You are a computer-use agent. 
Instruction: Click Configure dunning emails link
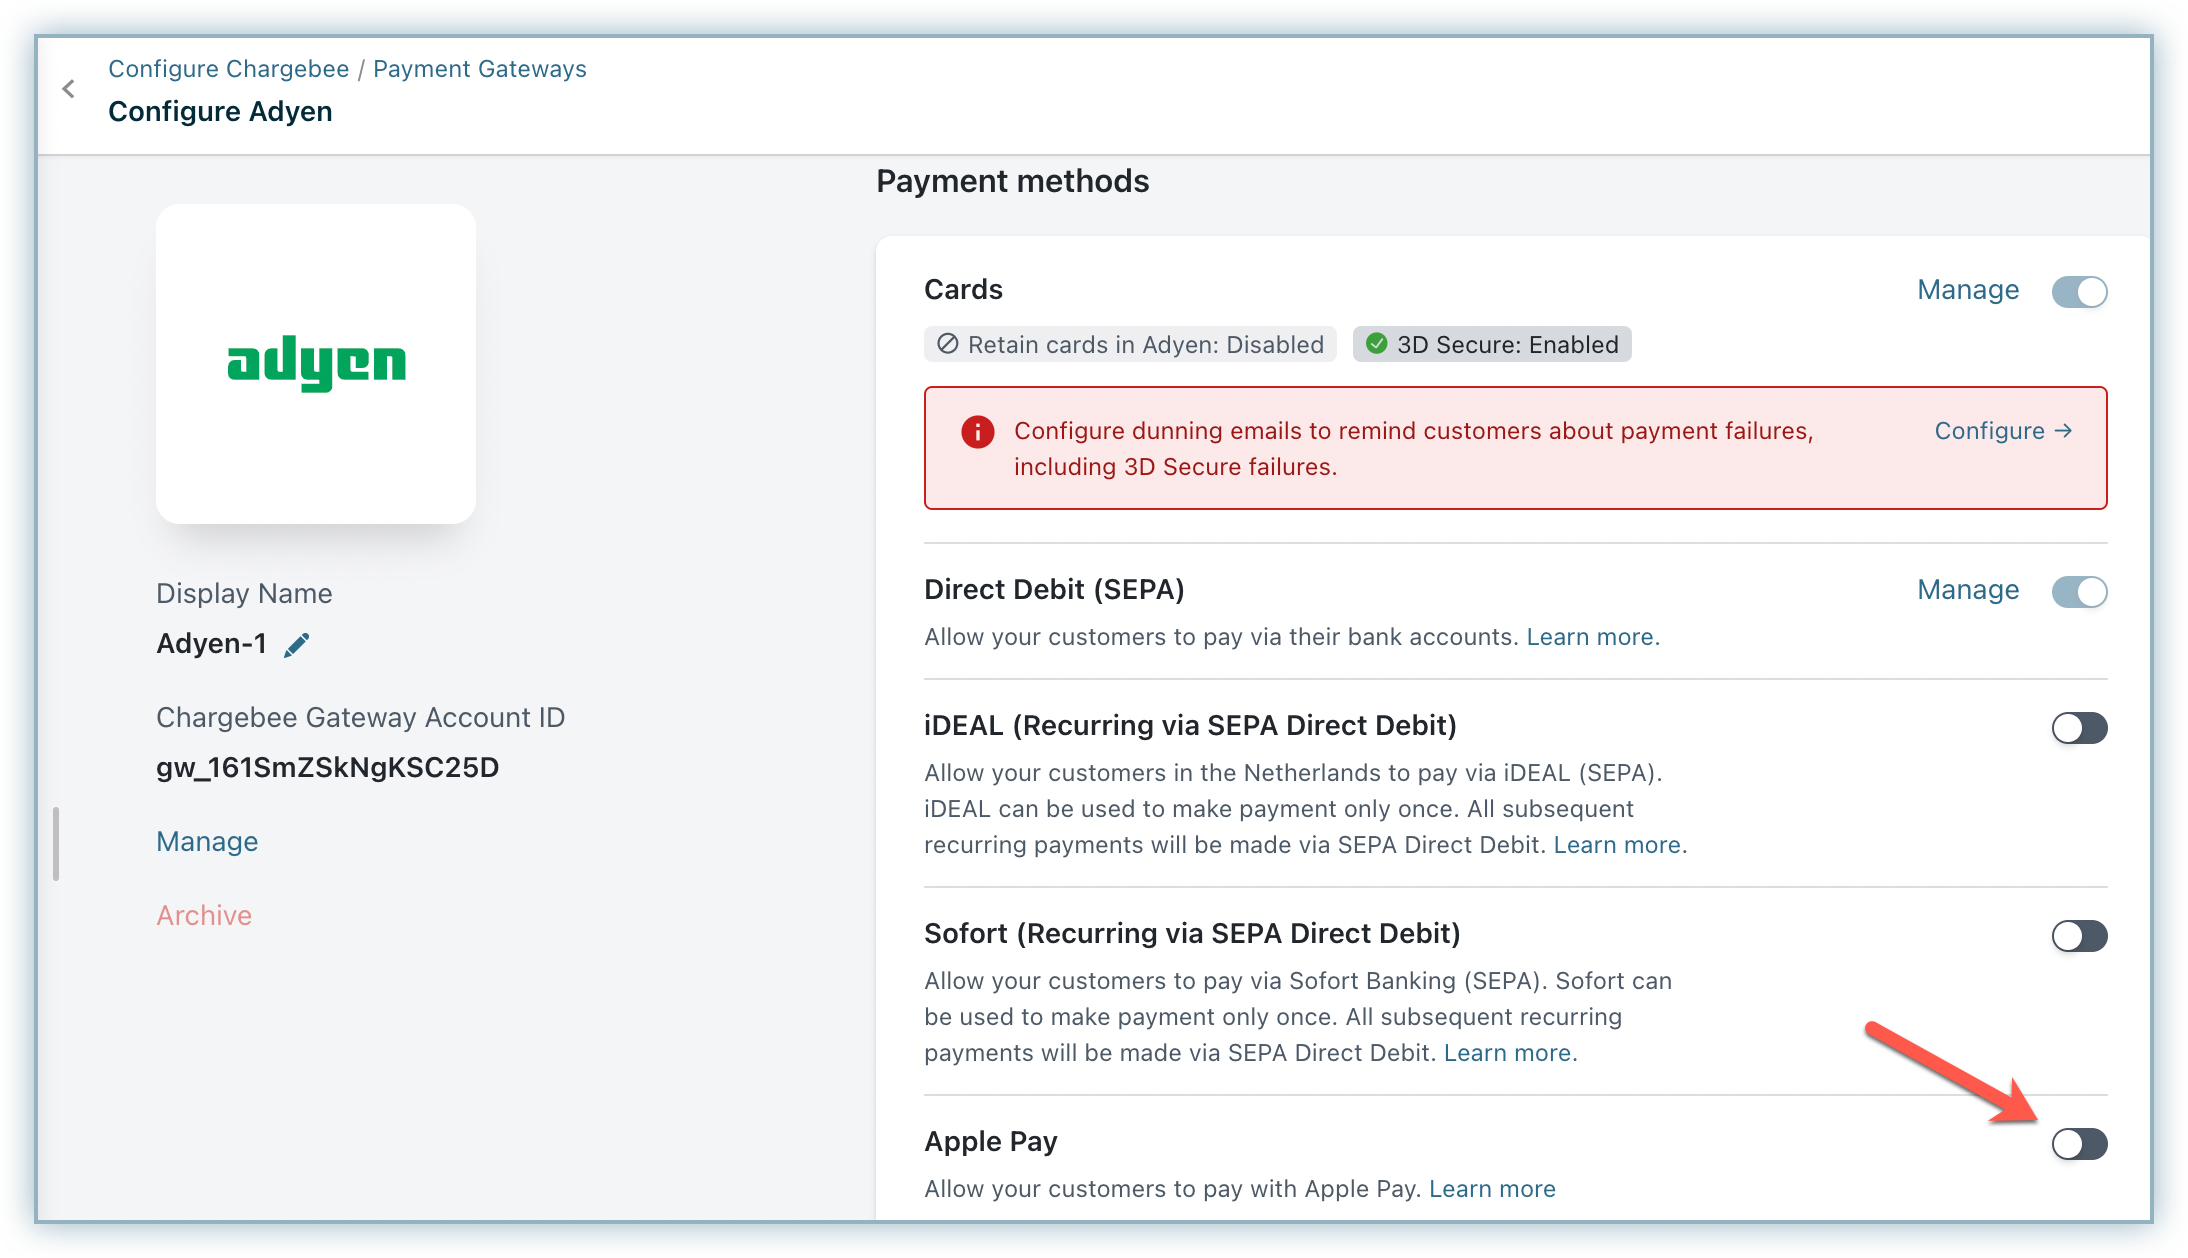[2003, 431]
